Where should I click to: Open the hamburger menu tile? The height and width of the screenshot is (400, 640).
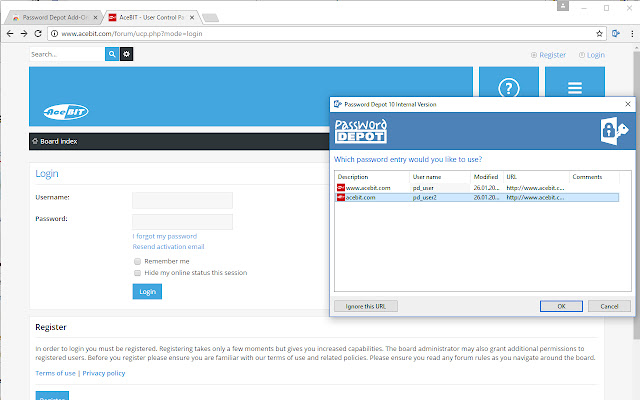pyautogui.click(x=575, y=89)
